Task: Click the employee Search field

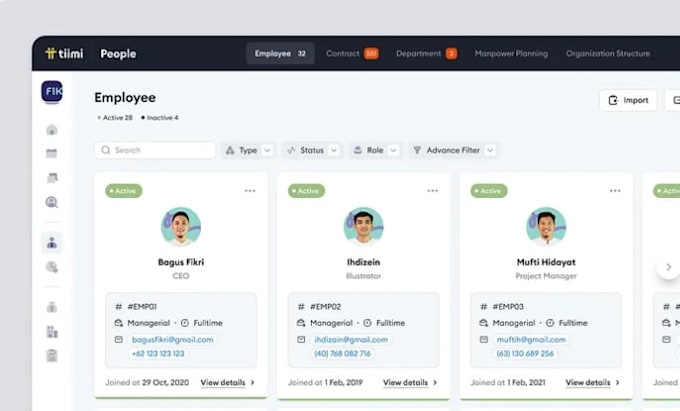Action: pyautogui.click(x=155, y=150)
